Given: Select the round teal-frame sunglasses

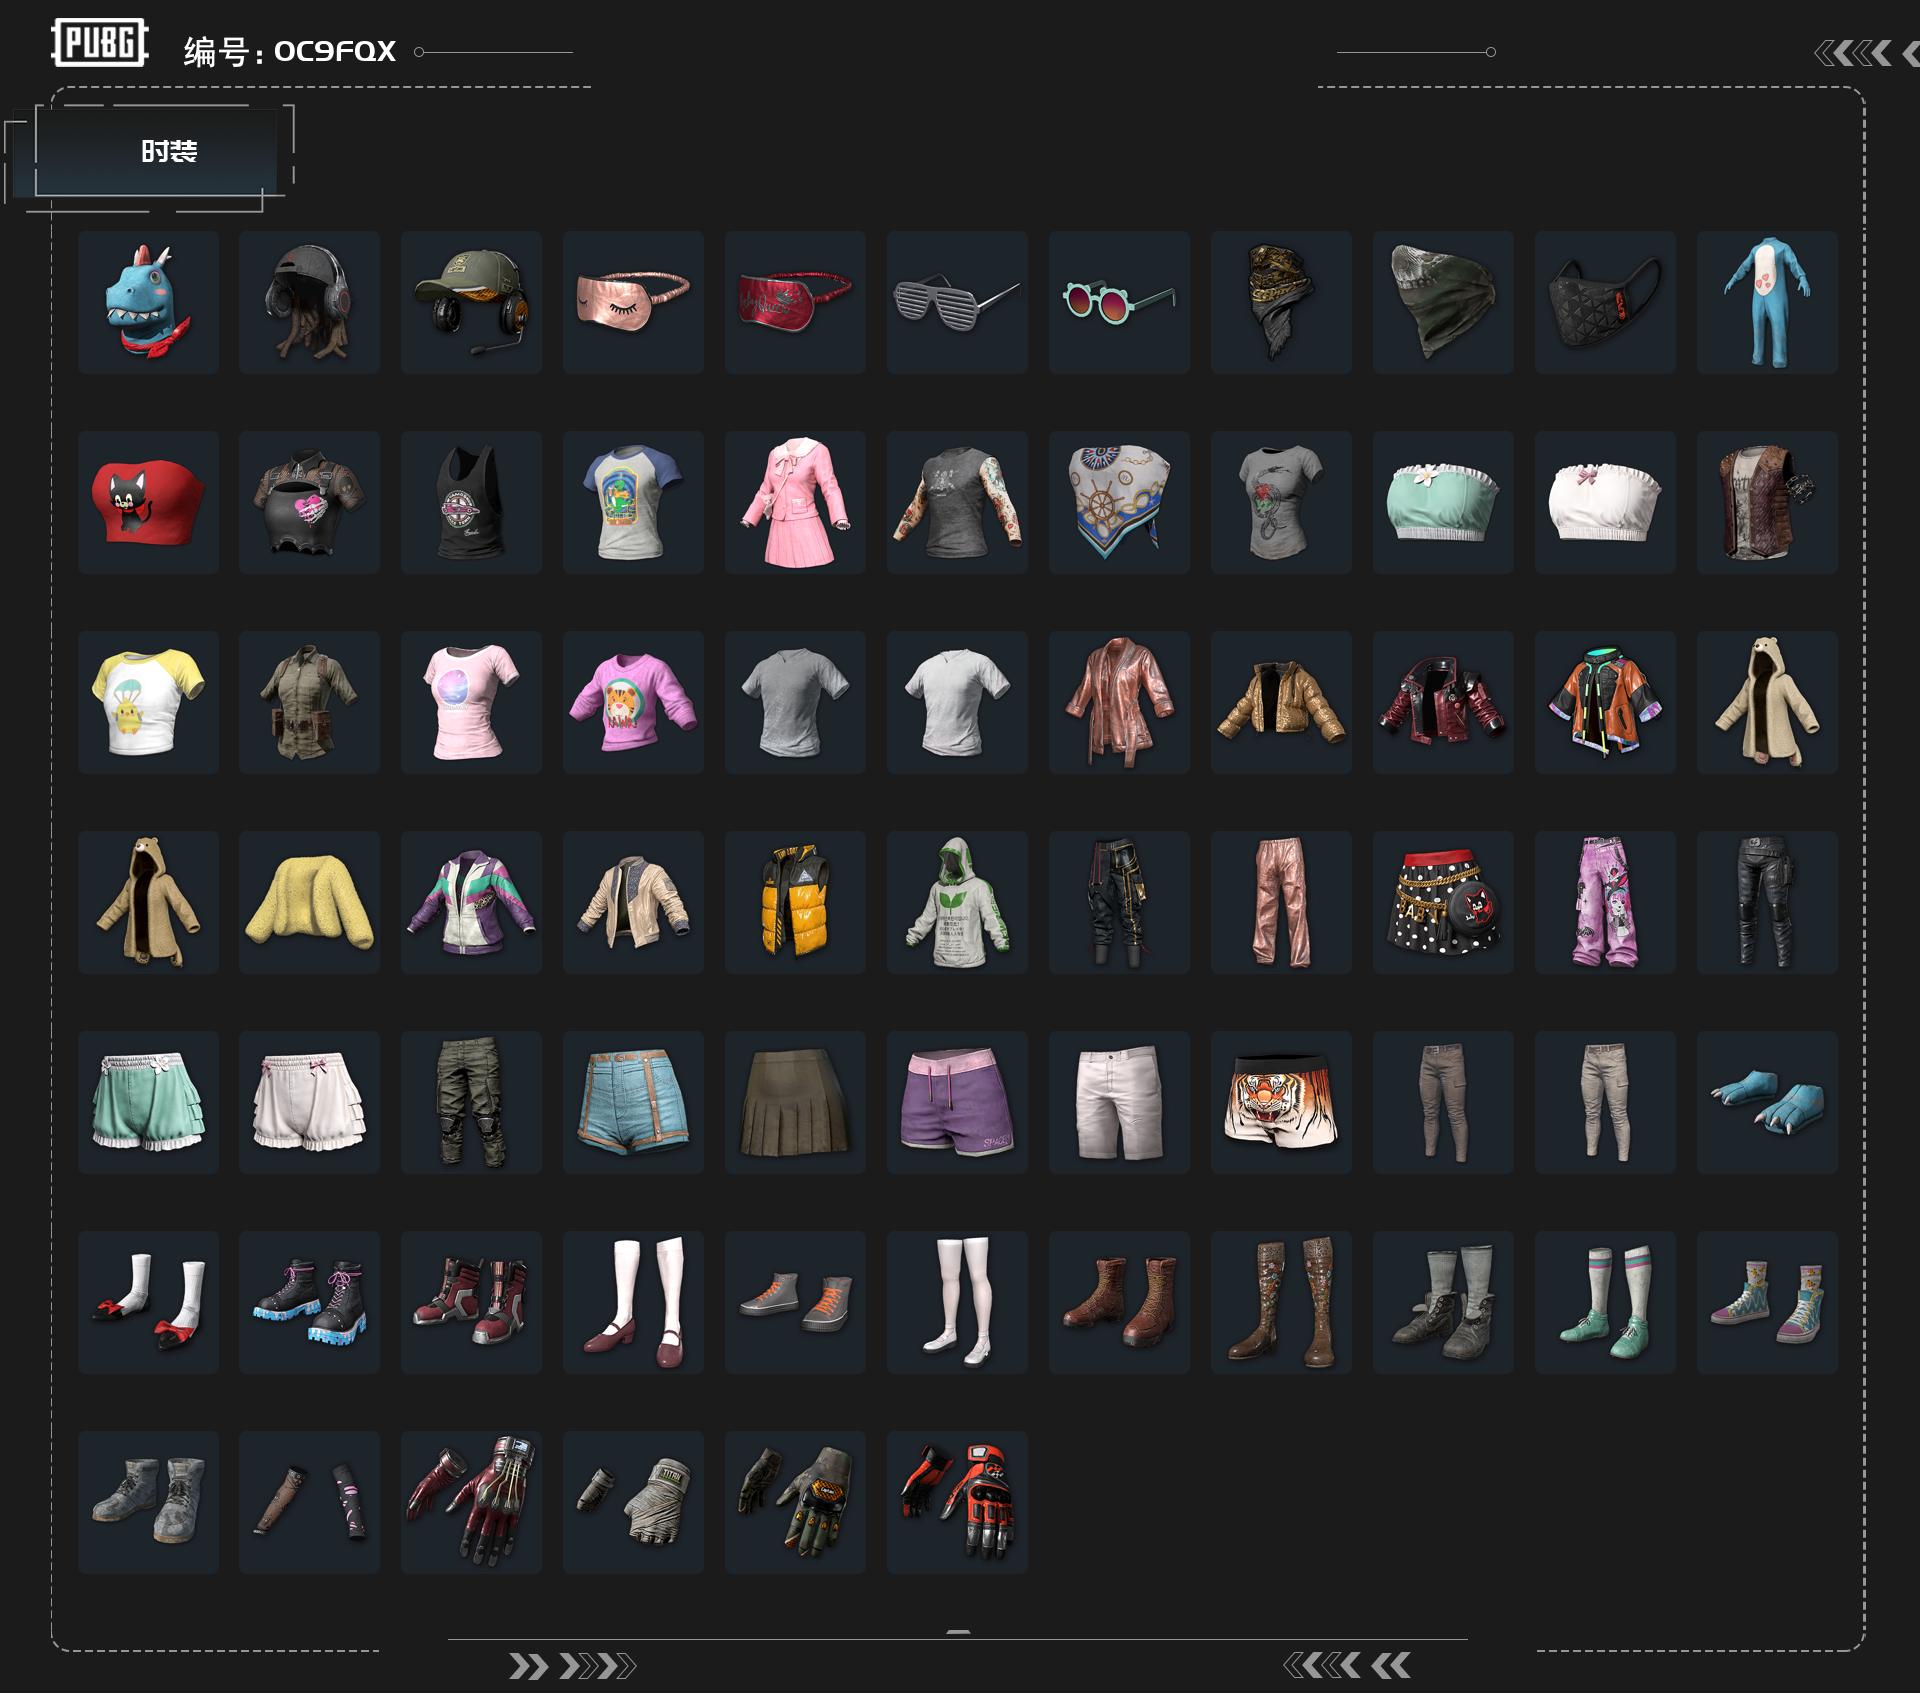Looking at the screenshot, I should pos(1119,302).
